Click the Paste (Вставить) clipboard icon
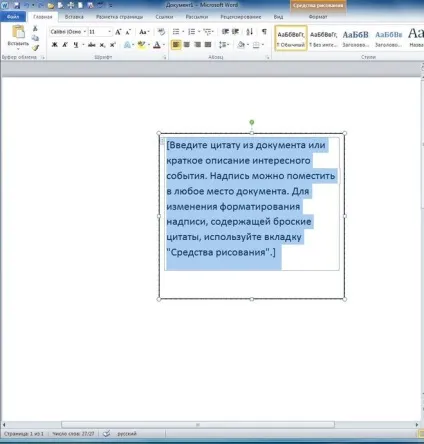The image size is (424, 444). click(x=18, y=32)
